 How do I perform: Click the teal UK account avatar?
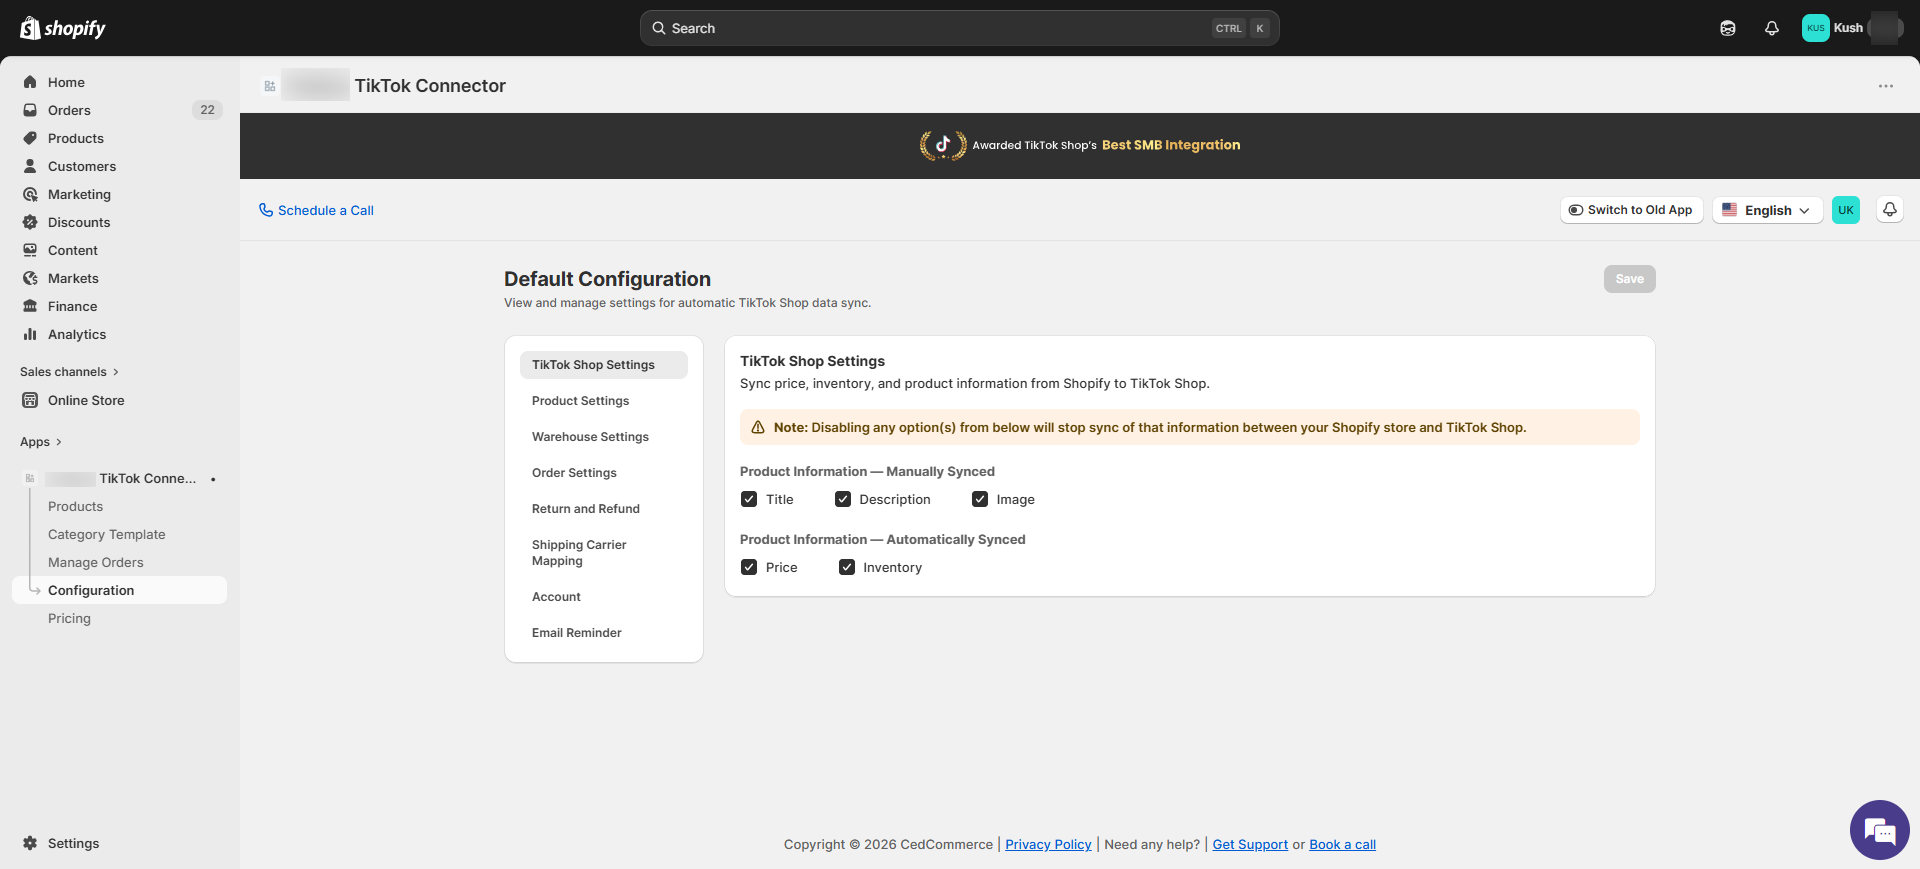[1845, 210]
